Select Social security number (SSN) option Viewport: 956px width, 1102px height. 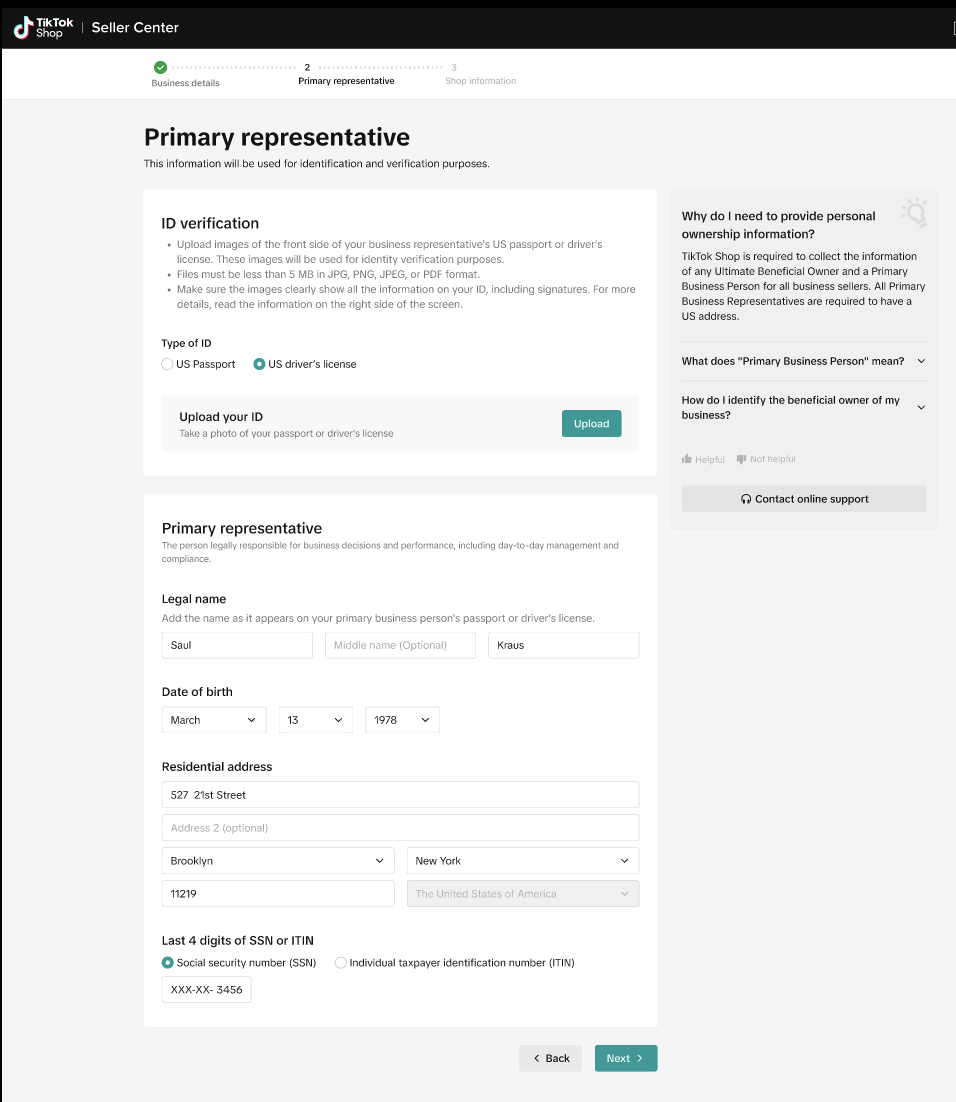point(168,963)
